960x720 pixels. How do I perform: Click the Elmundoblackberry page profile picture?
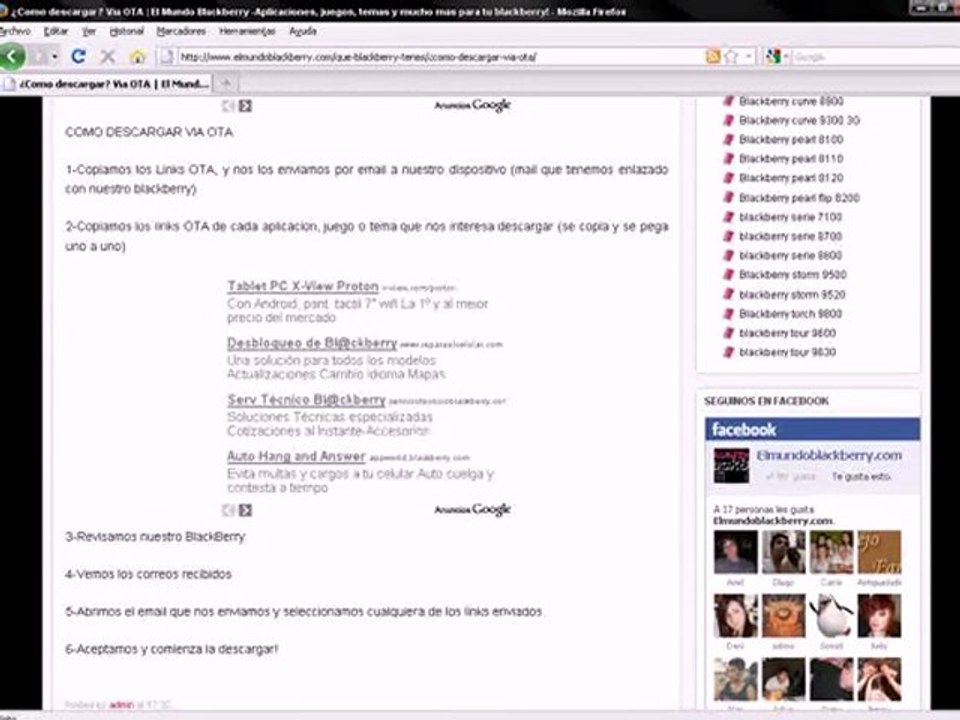coord(731,465)
